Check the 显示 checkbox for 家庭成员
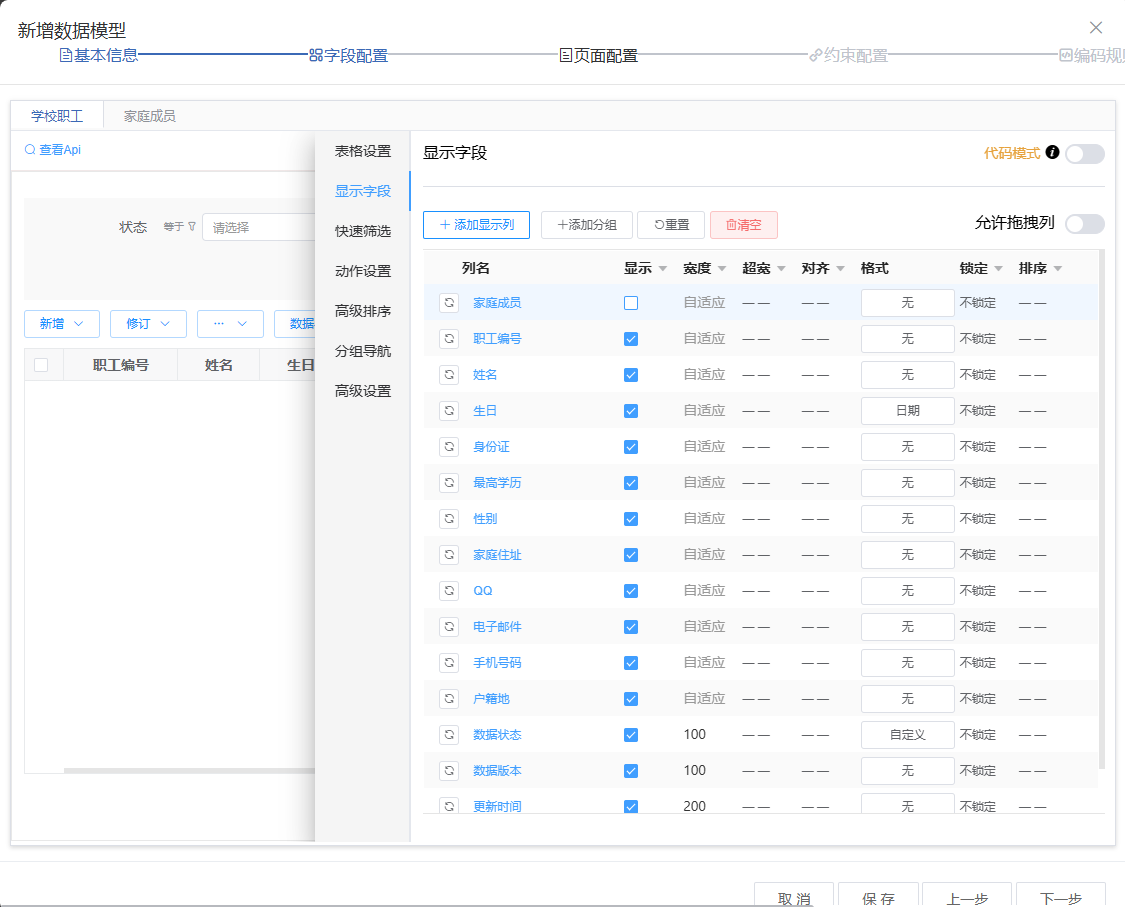Viewport: 1125px width, 907px height. [631, 303]
